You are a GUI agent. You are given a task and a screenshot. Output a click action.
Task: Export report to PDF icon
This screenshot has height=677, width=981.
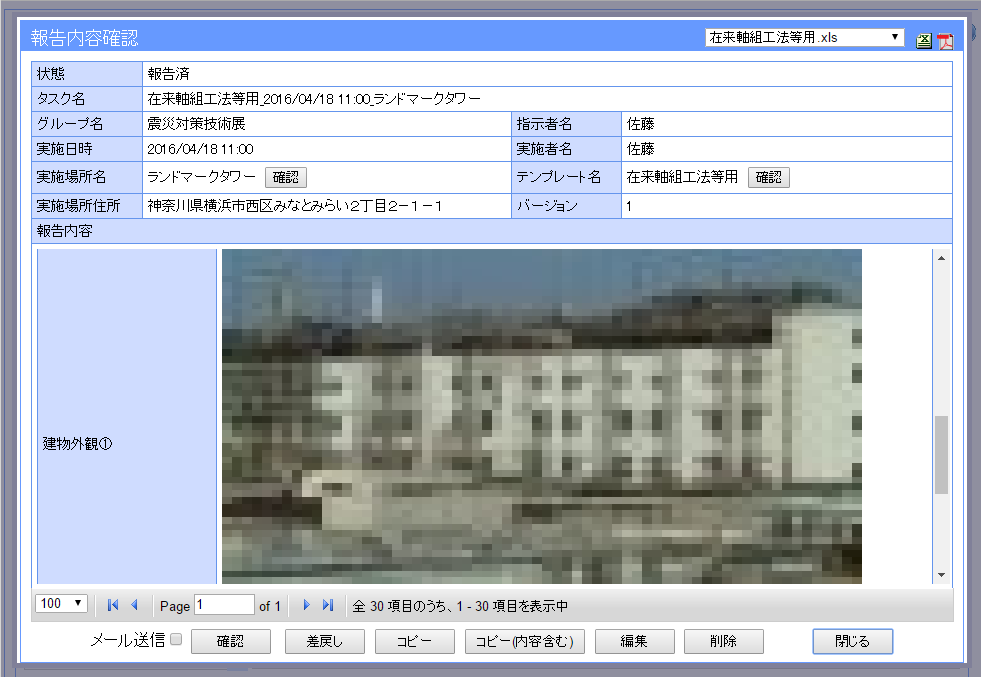(x=945, y=41)
